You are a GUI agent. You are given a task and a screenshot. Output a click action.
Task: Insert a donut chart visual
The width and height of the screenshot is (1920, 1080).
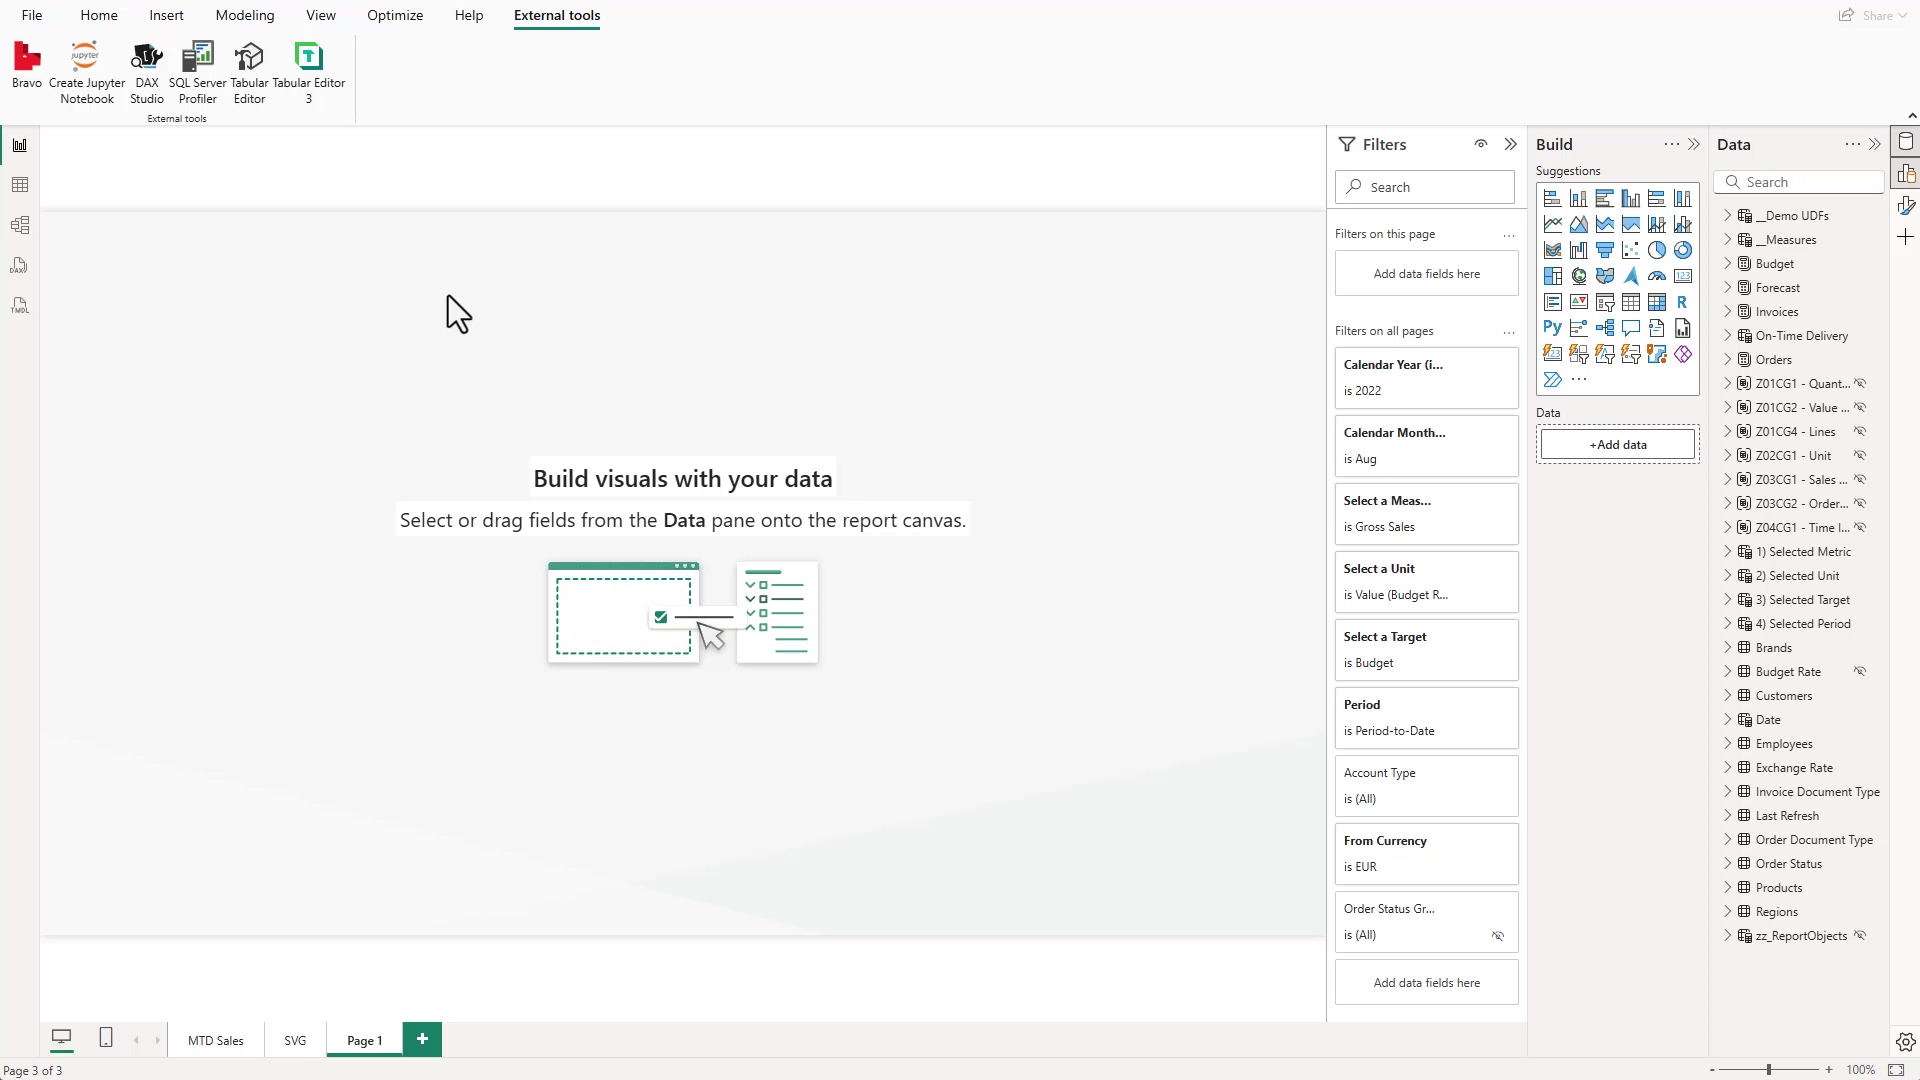pos(1683,250)
